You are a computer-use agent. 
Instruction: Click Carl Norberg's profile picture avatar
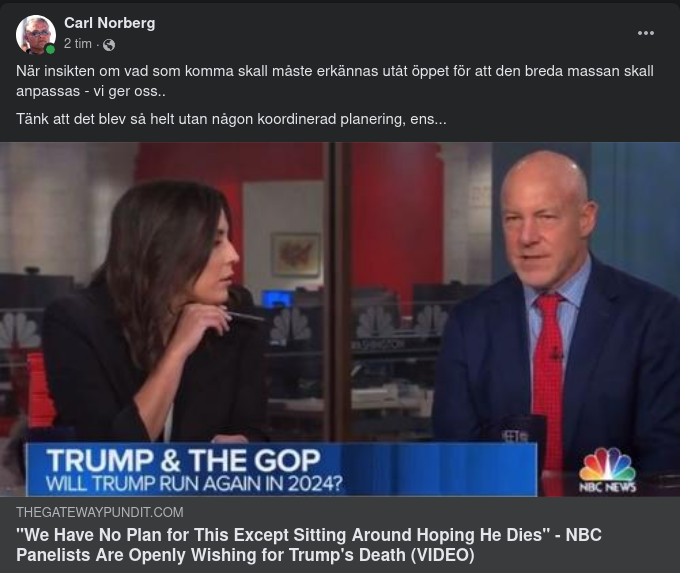36,35
